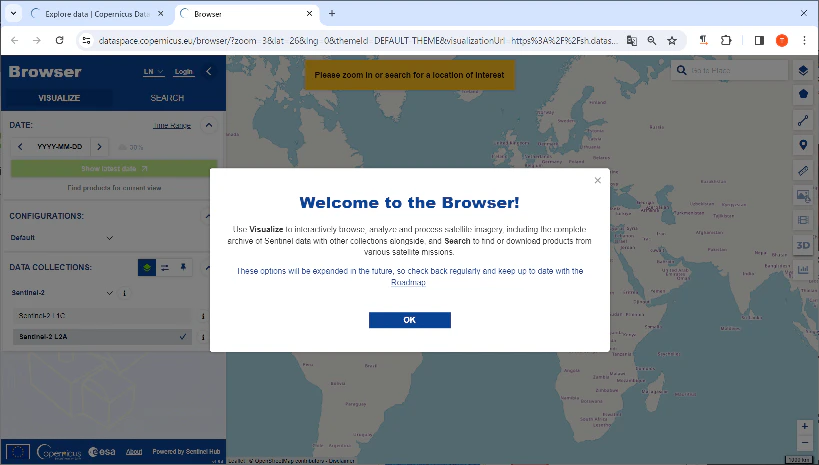Image resolution: width=819 pixels, height=465 pixels.
Task: Open Chrome zoom magnifier icon
Action: [652, 40]
